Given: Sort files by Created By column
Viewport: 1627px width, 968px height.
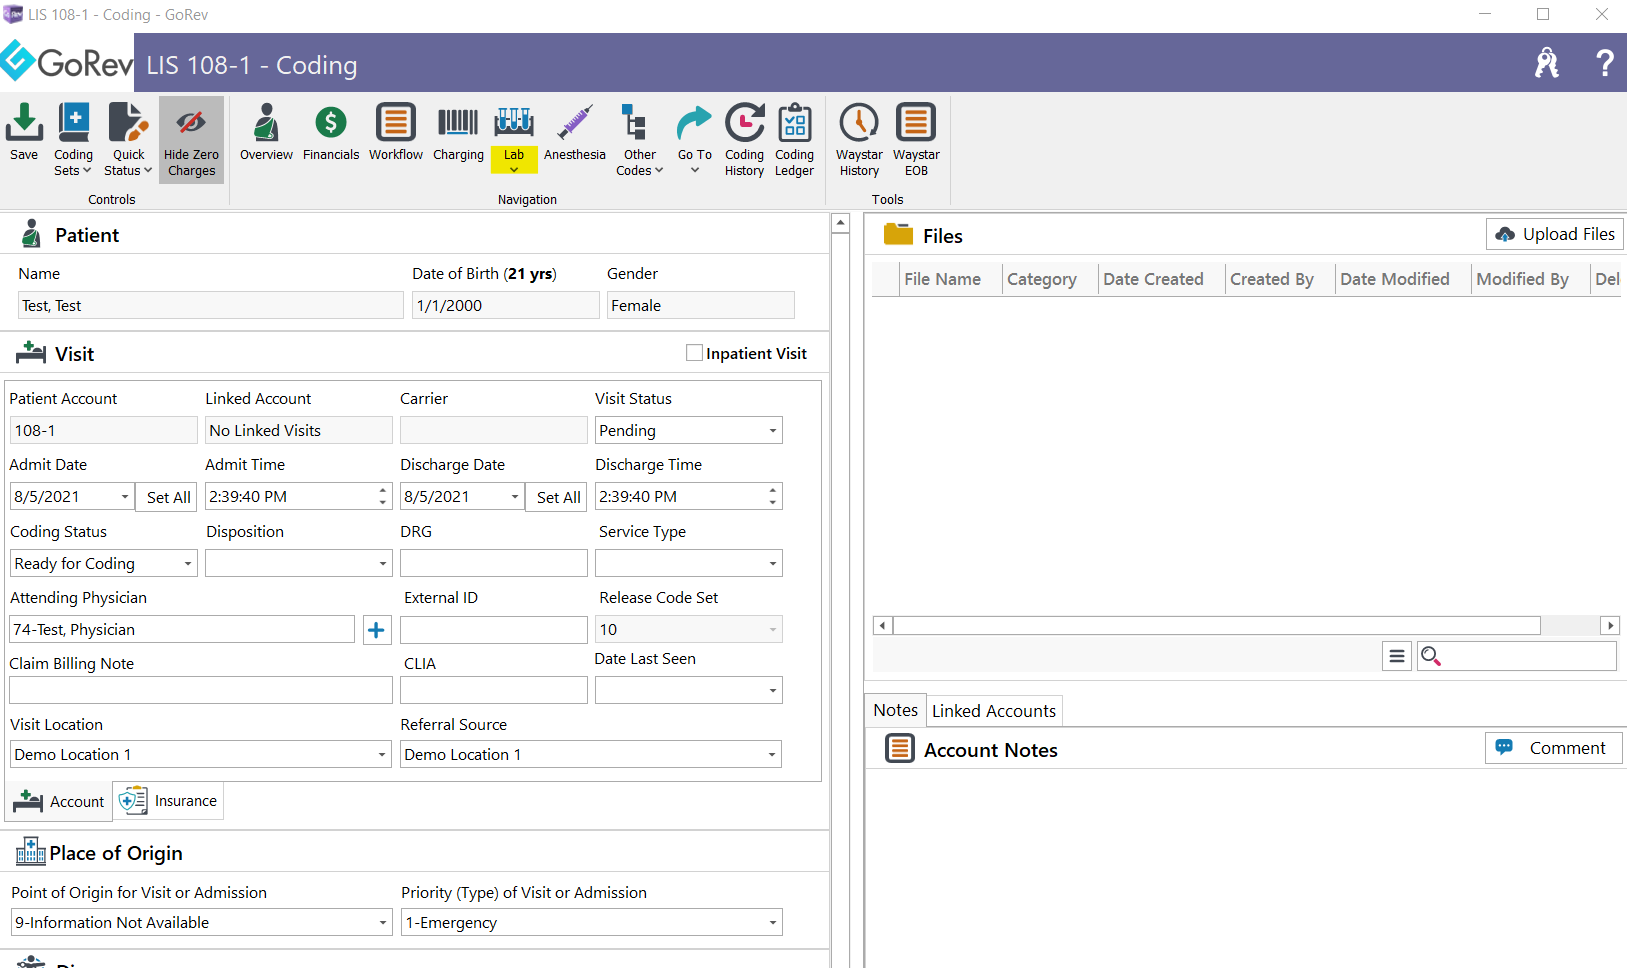Looking at the screenshot, I should click(1272, 279).
